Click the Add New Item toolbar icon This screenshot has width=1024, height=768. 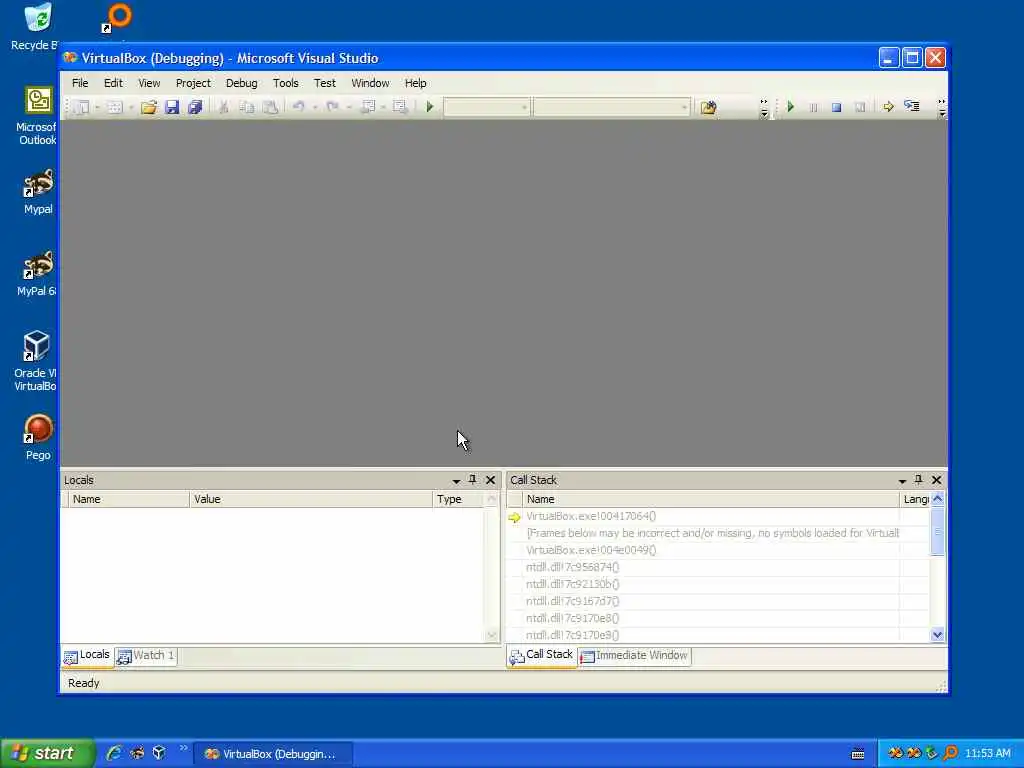coord(115,107)
